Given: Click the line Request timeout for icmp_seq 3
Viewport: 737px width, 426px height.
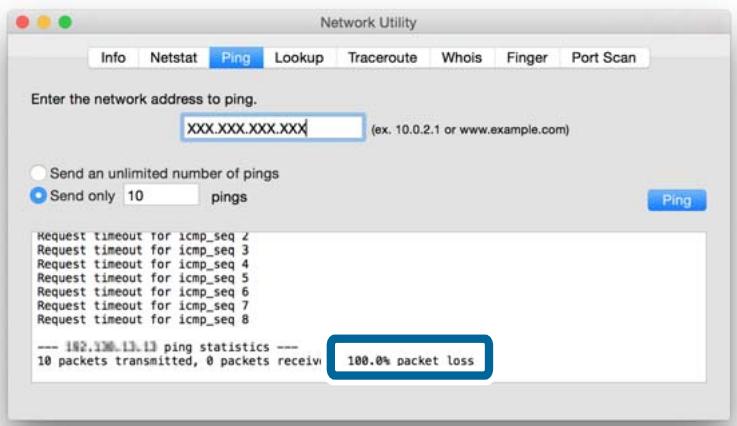Looking at the screenshot, I should click(x=143, y=250).
